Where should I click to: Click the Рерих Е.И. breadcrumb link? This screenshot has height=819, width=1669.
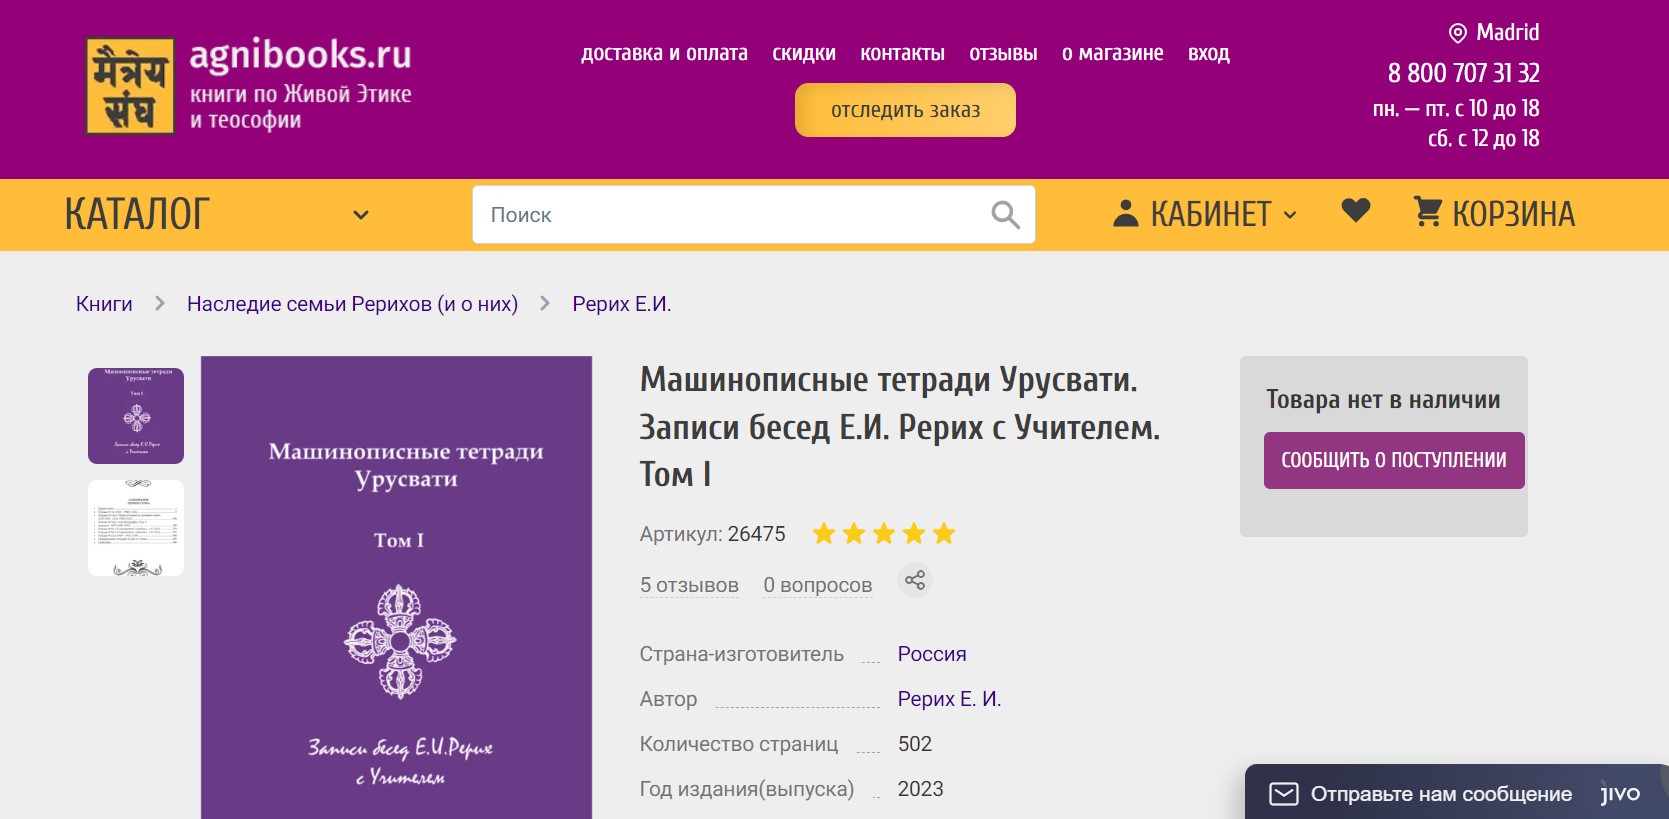[621, 304]
